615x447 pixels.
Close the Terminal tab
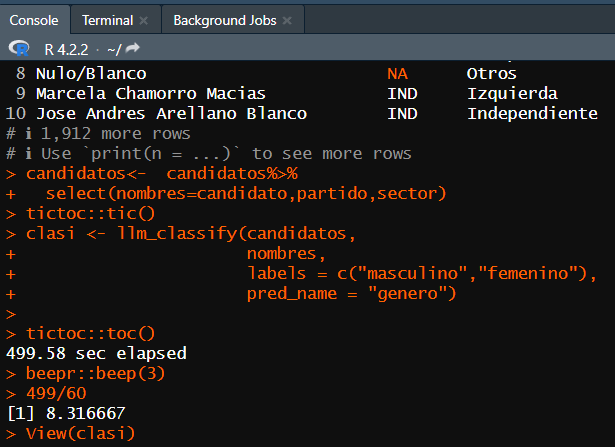pyautogui.click(x=144, y=20)
